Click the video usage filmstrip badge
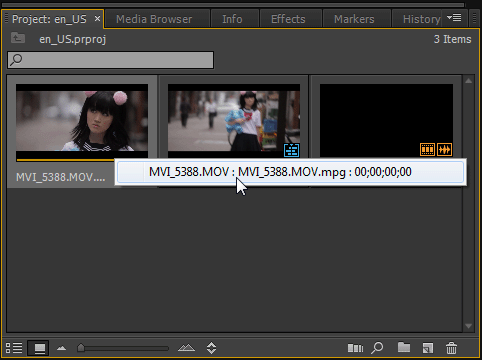This screenshot has height=360, width=482. [x=427, y=149]
